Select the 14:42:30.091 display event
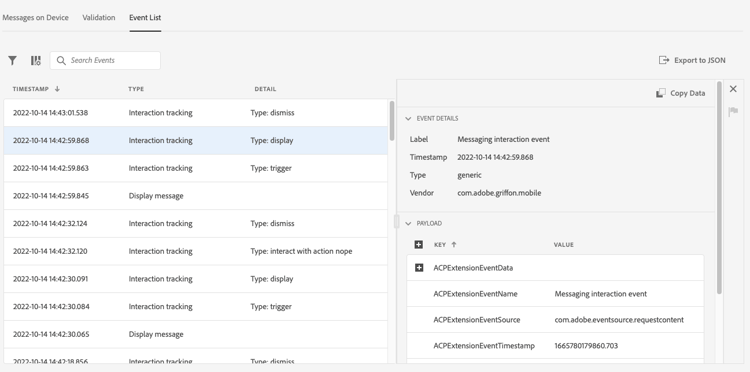The image size is (750, 372). (x=196, y=279)
